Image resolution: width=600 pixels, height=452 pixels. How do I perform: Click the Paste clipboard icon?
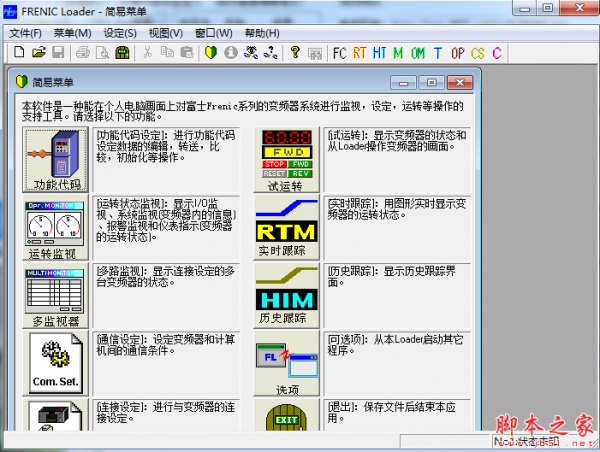[x=187, y=52]
